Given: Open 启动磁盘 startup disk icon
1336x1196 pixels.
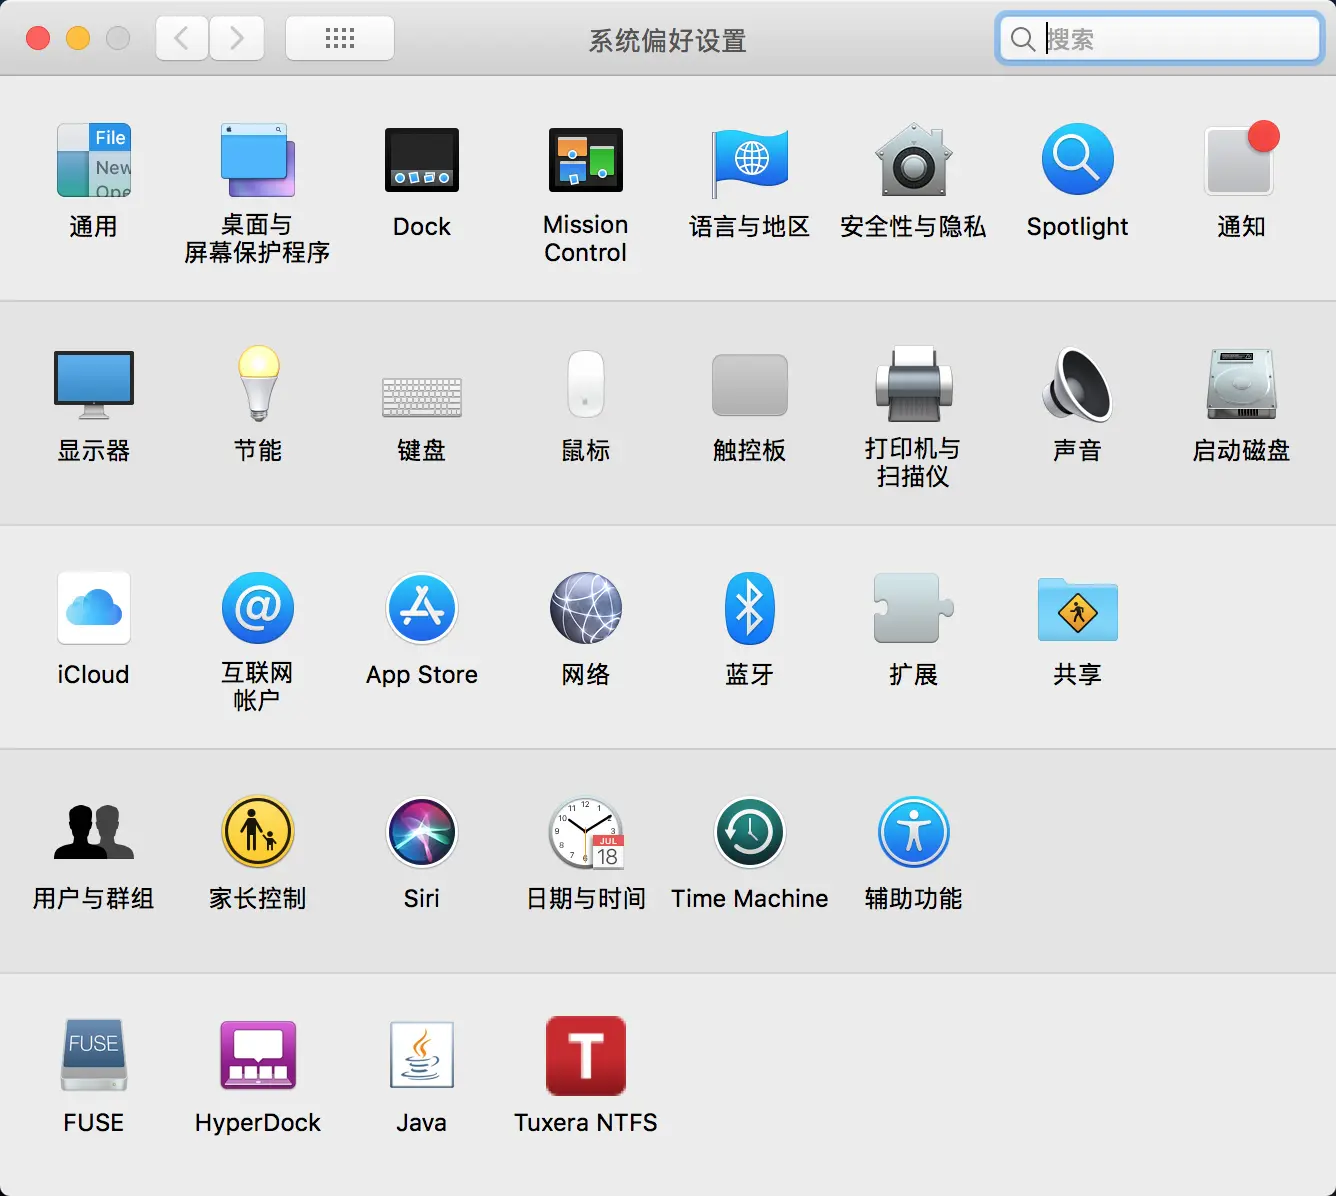Looking at the screenshot, I should tap(1242, 384).
